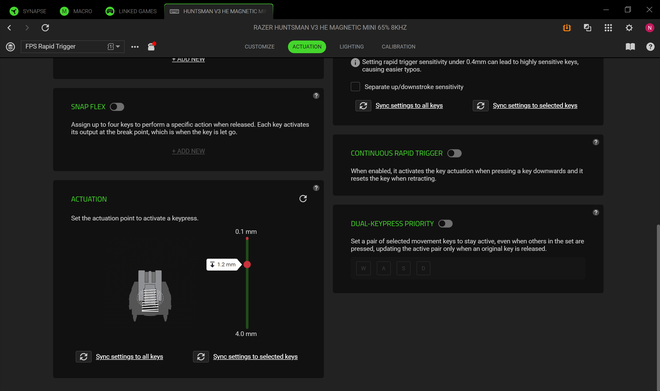Show help for Continuous Rapid Trigger panel
This screenshot has height=391, width=660.
(x=596, y=142)
